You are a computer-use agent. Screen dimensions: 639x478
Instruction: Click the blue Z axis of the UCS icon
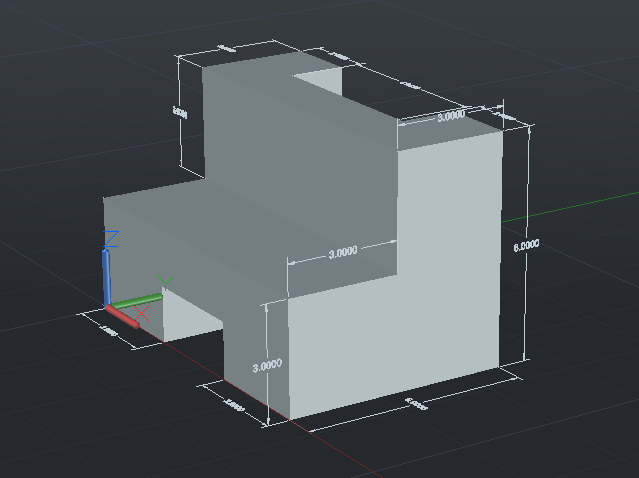(108, 272)
